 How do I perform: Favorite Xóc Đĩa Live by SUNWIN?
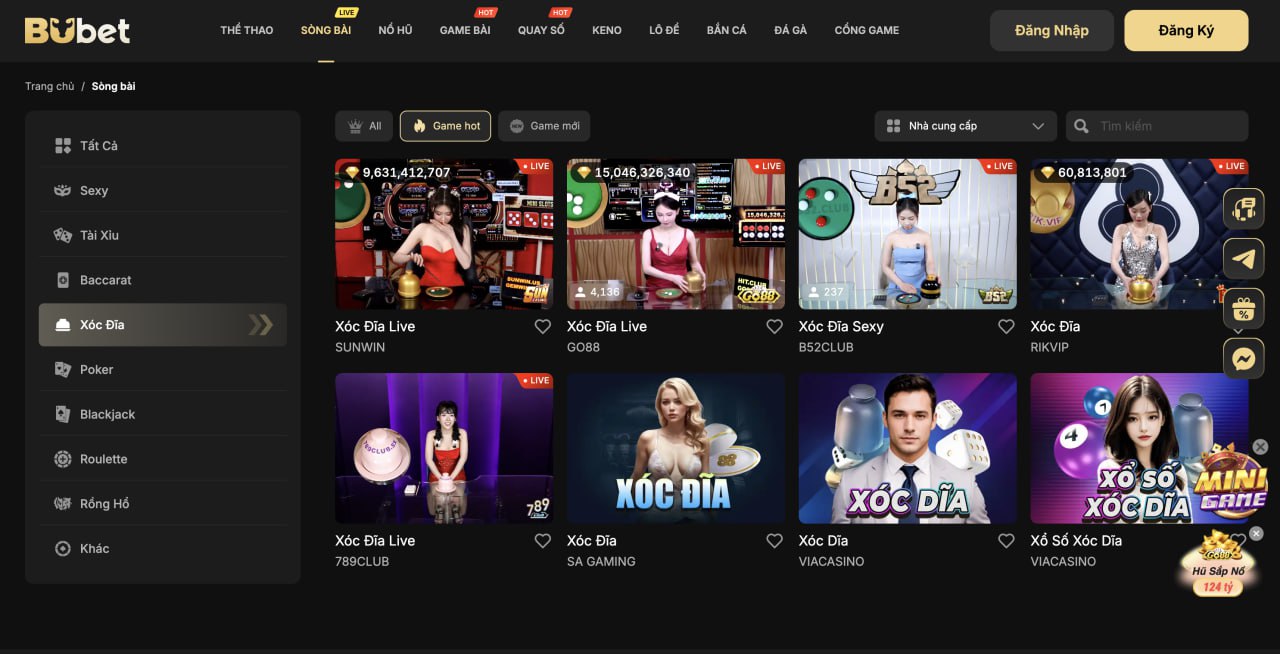[x=543, y=326]
